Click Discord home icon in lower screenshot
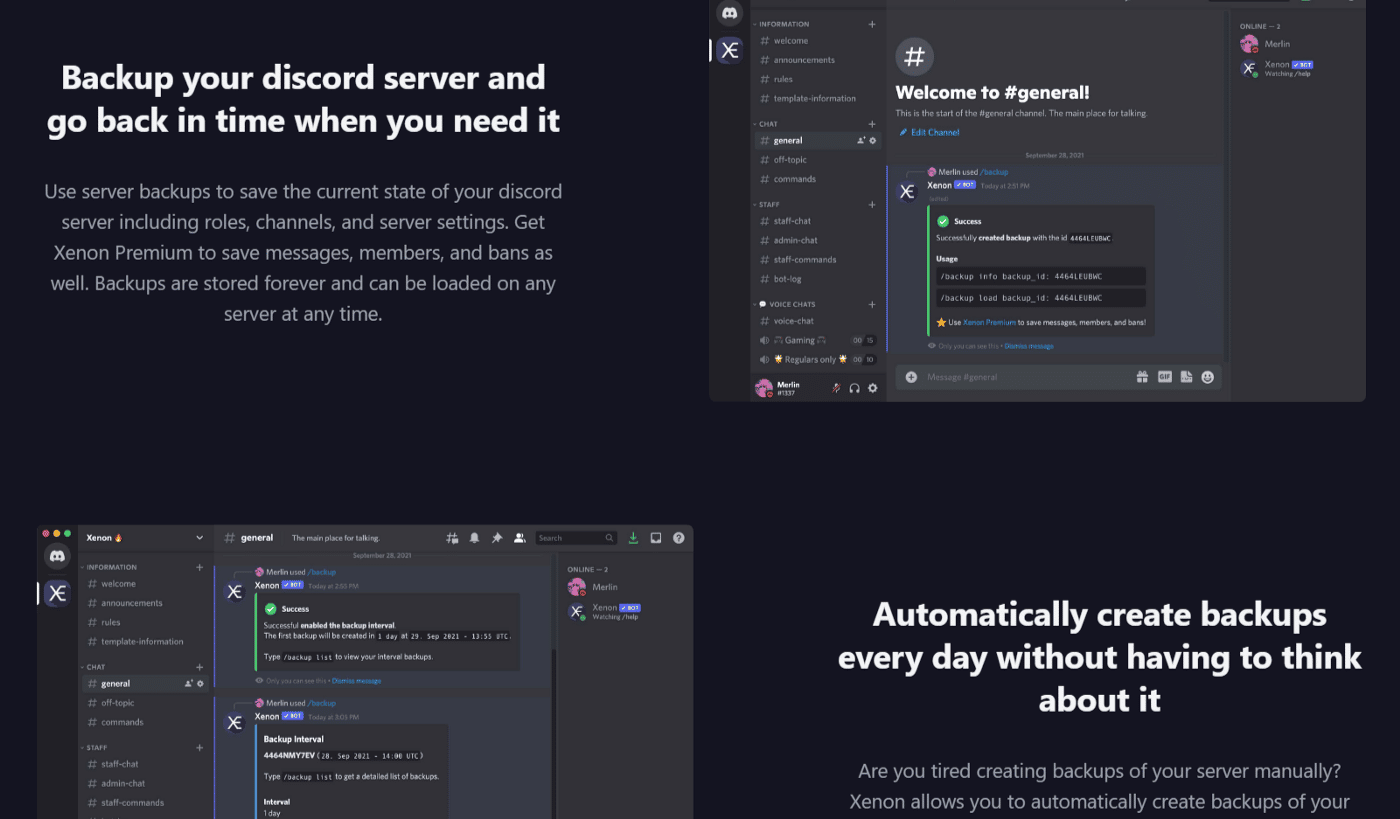Viewport: 1400px width, 819px height. coord(57,556)
